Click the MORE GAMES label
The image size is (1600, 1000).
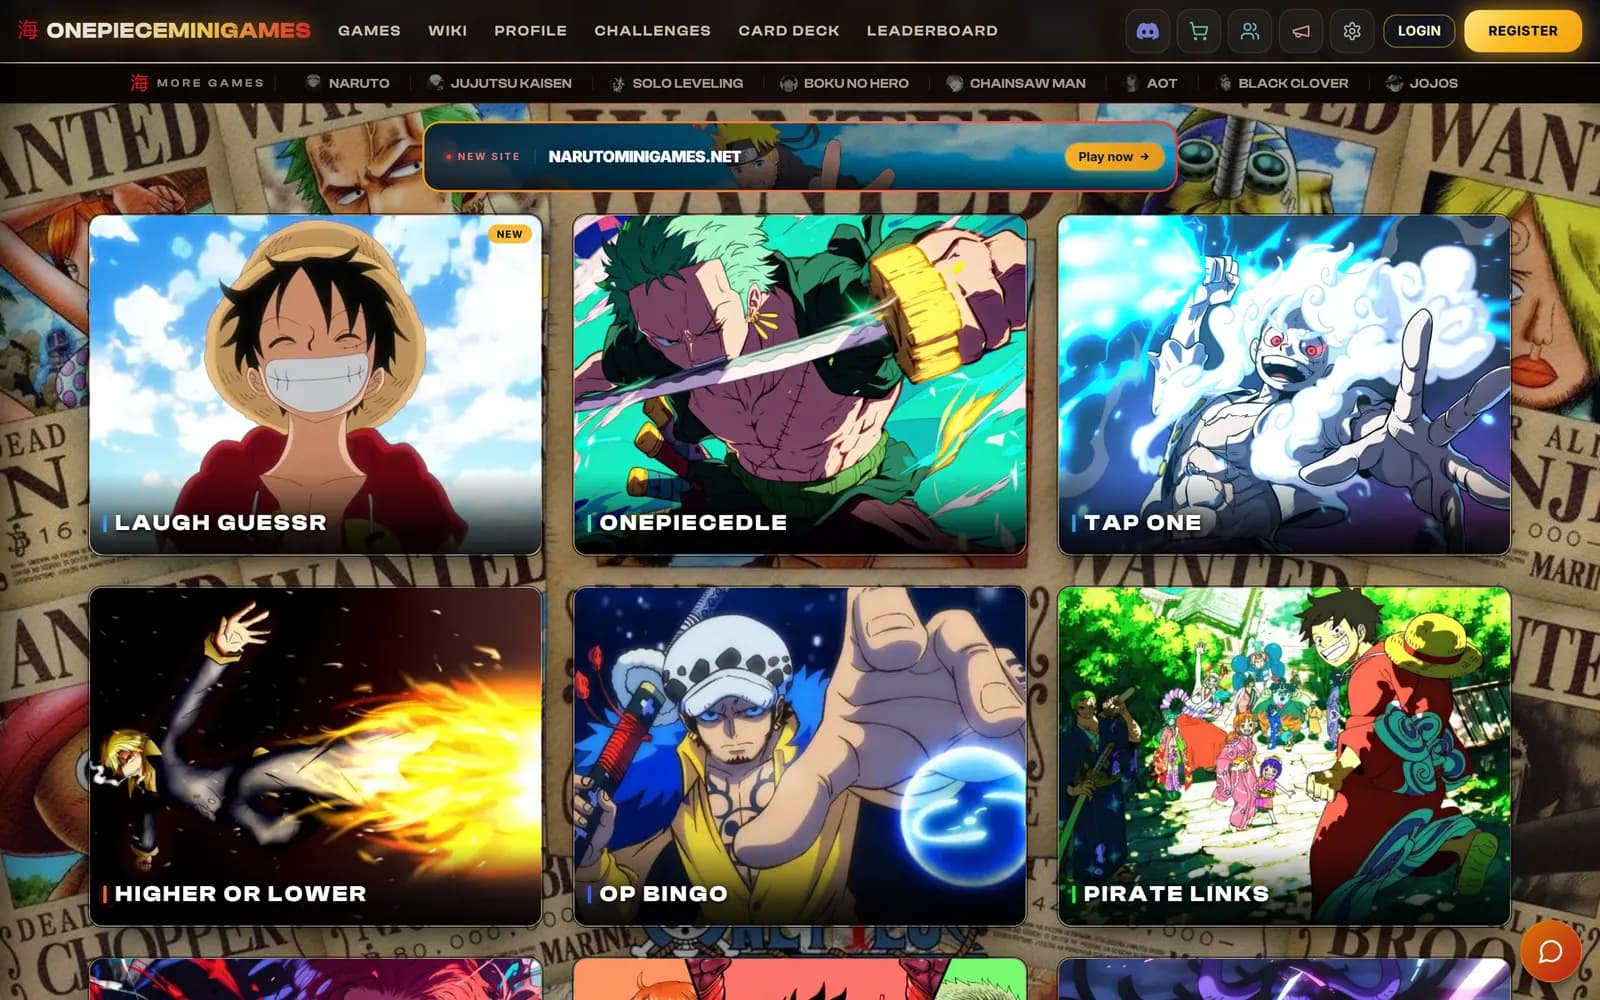[x=210, y=83]
